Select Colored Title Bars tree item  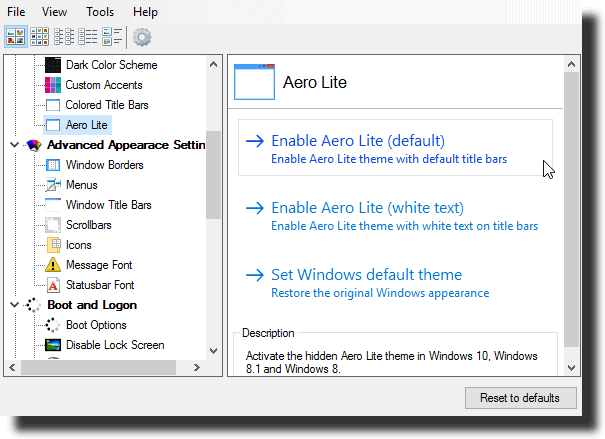pyautogui.click(x=107, y=105)
